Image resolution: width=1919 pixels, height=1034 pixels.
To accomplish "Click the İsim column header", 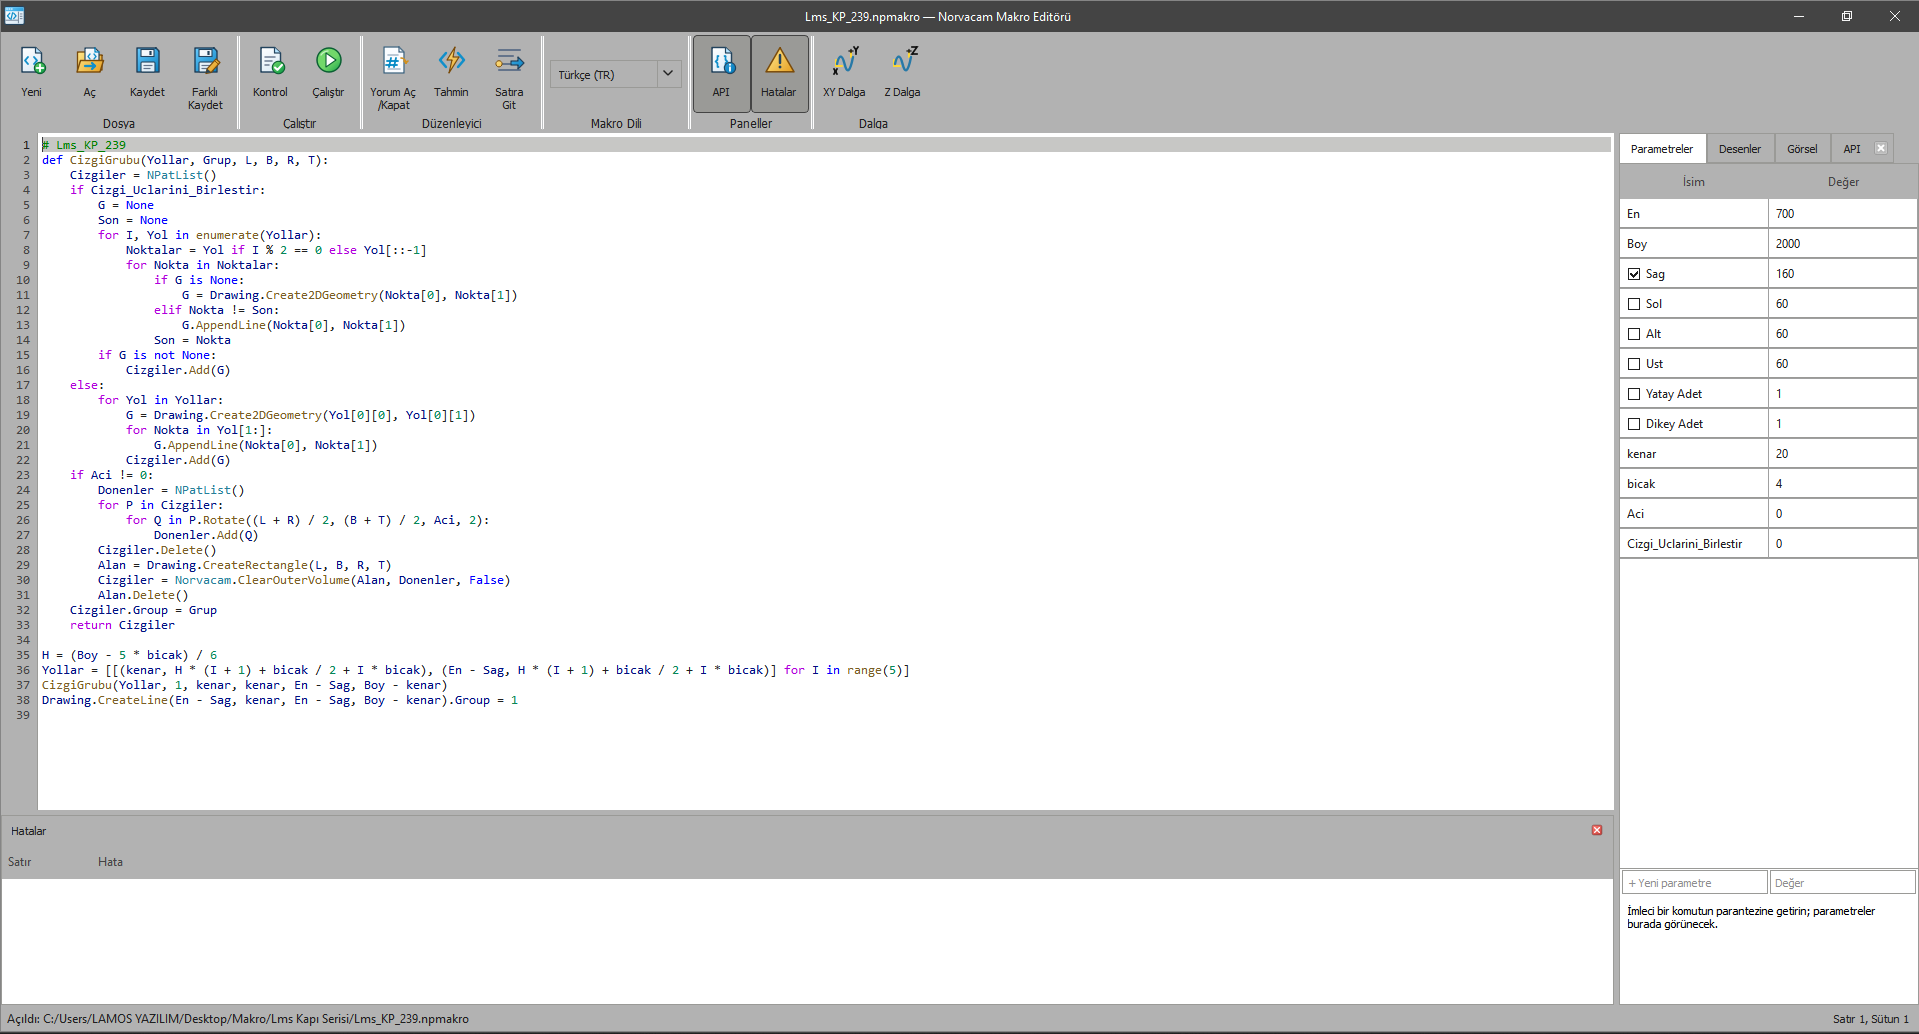I will [1693, 182].
